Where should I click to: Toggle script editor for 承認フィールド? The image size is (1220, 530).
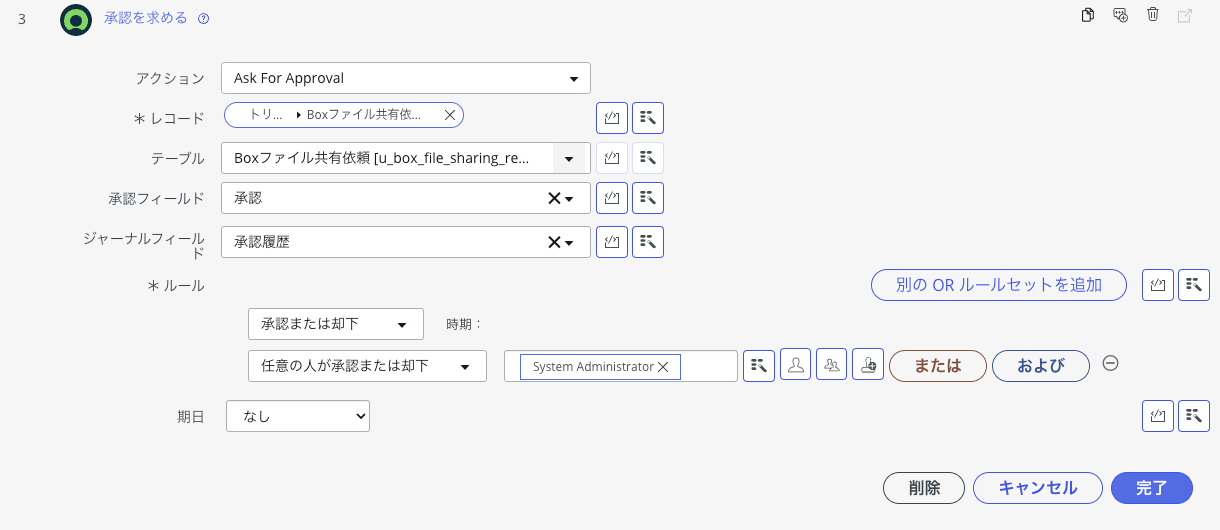tap(612, 198)
